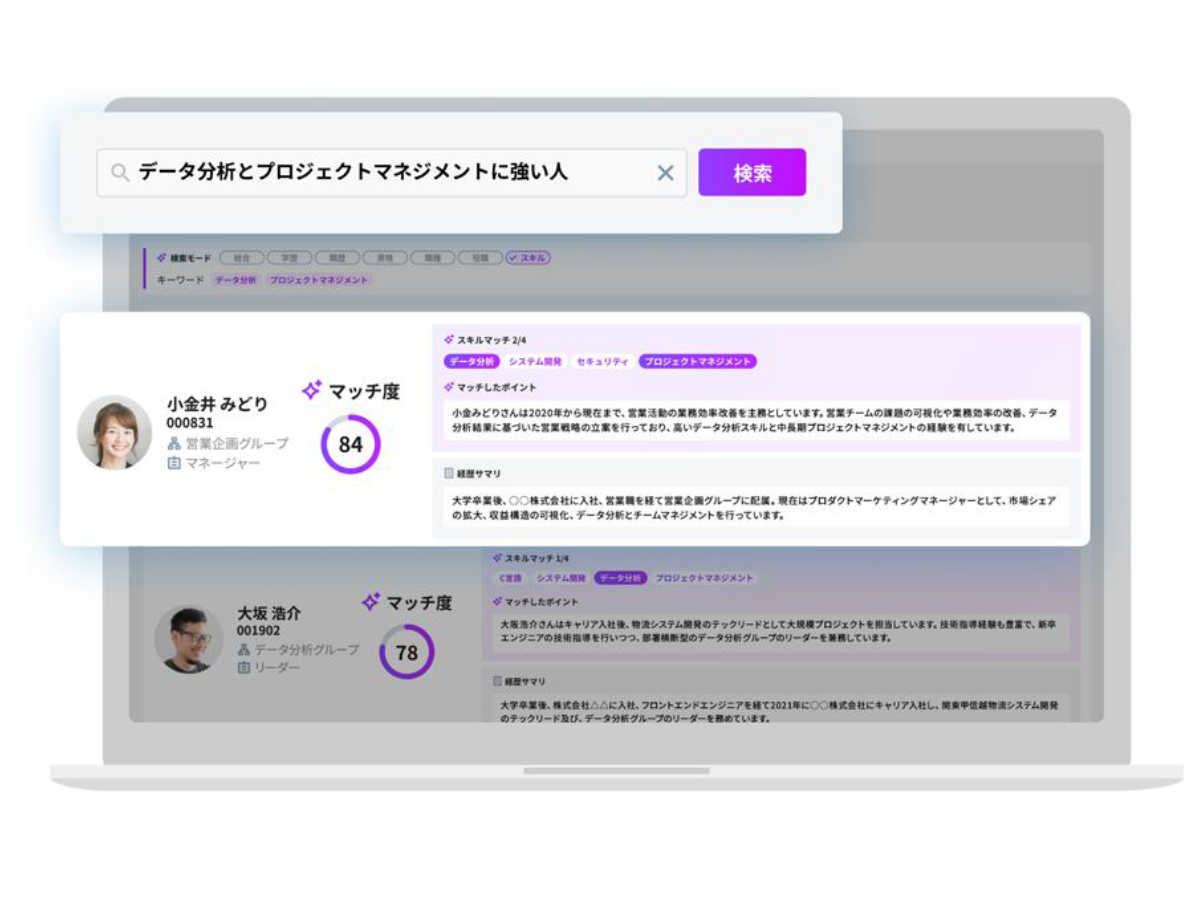Click the プロジェクトマネジメント keyword tag under キーワード

click(x=319, y=280)
